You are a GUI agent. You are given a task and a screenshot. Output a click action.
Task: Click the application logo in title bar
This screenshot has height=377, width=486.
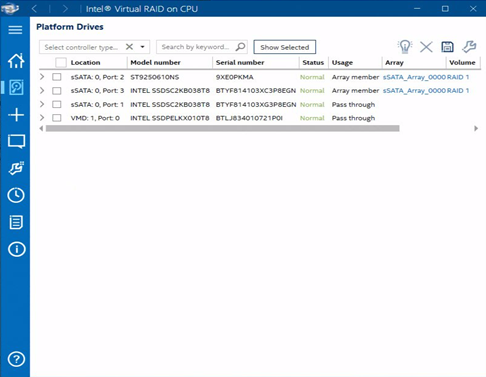[9, 8]
